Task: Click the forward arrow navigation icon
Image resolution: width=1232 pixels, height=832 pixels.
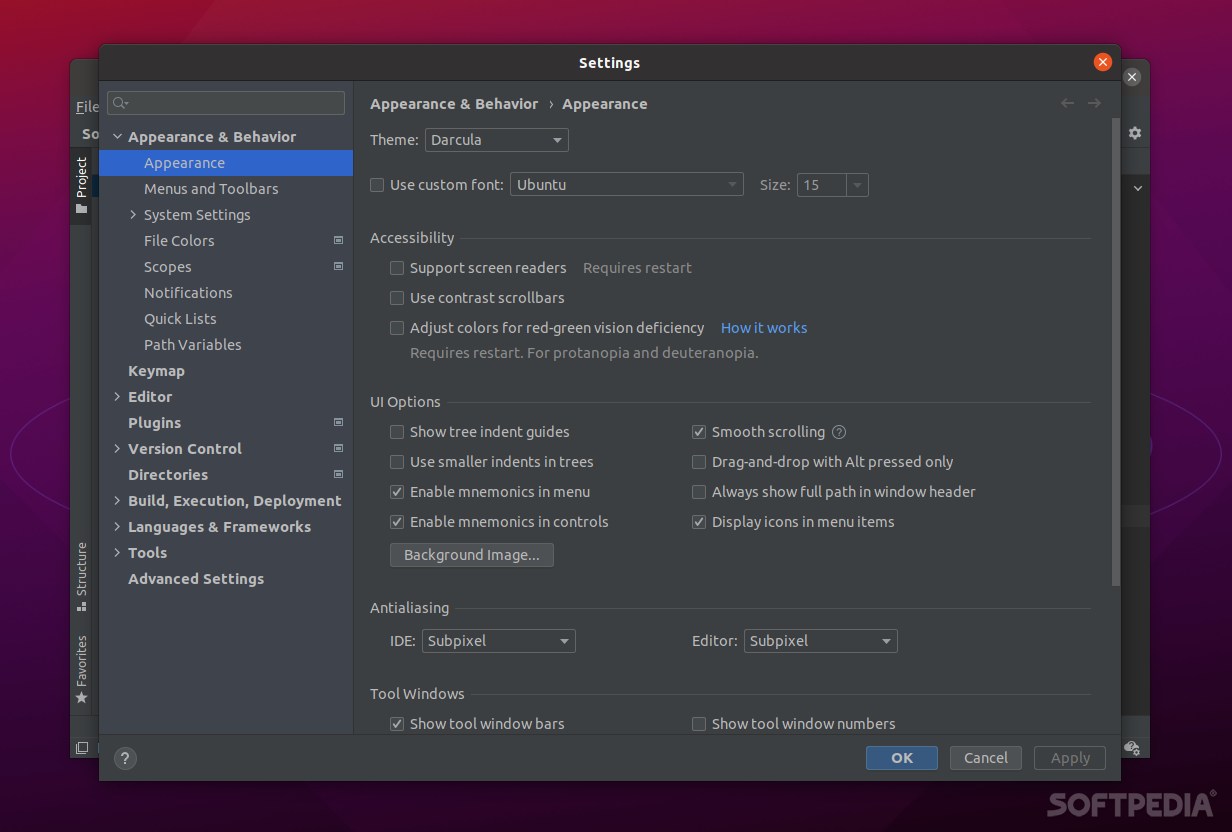Action: [1094, 103]
